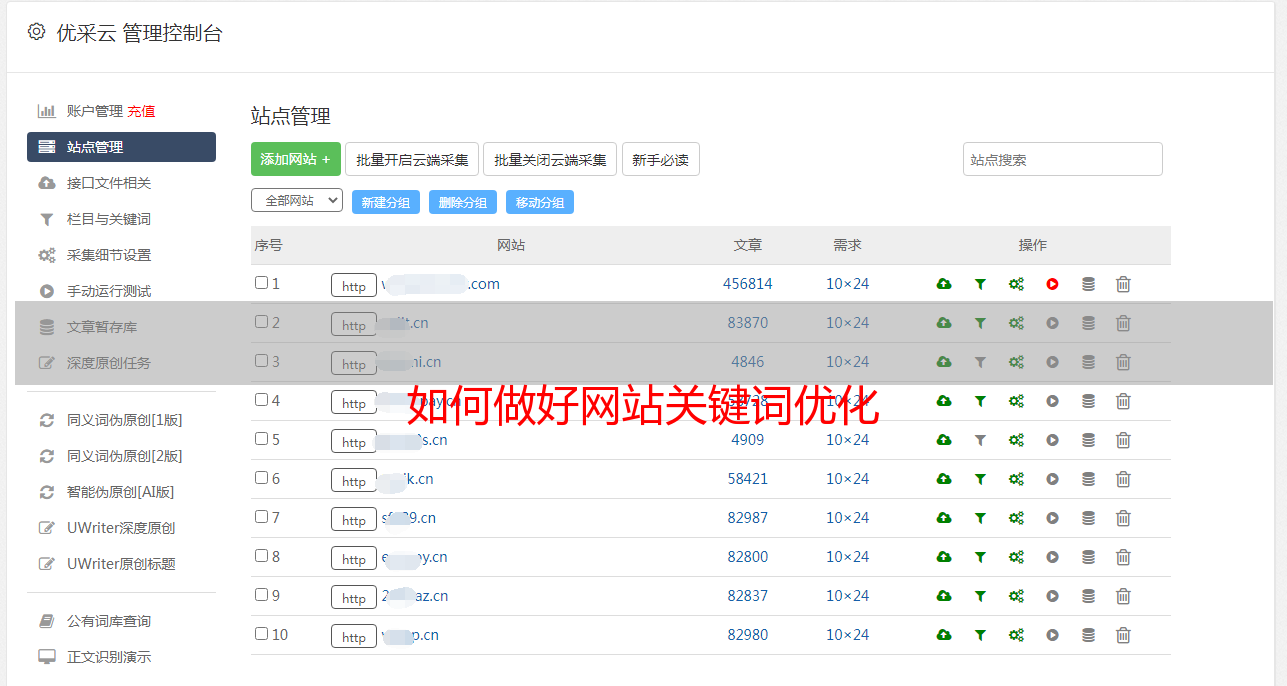Open the green filter icon in row 4

980,401
